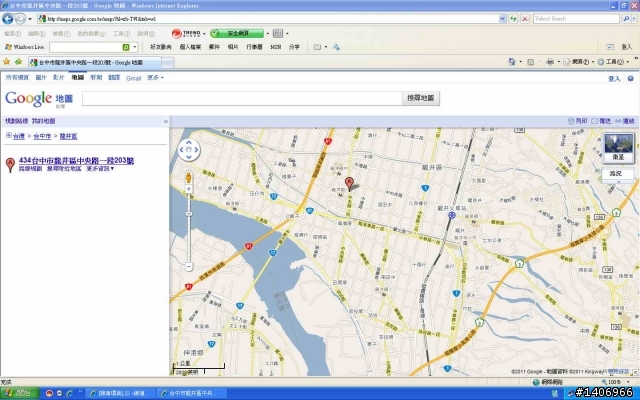Click the red Stop loading button

tap(525, 19)
